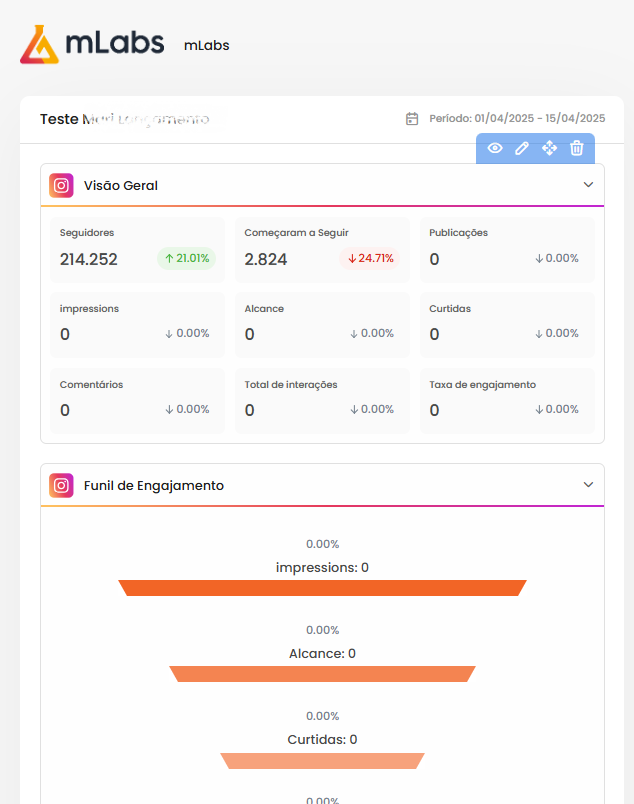Toggle report visibility with the eye icon
Image resolution: width=634 pixels, height=804 pixels.
[x=494, y=148]
